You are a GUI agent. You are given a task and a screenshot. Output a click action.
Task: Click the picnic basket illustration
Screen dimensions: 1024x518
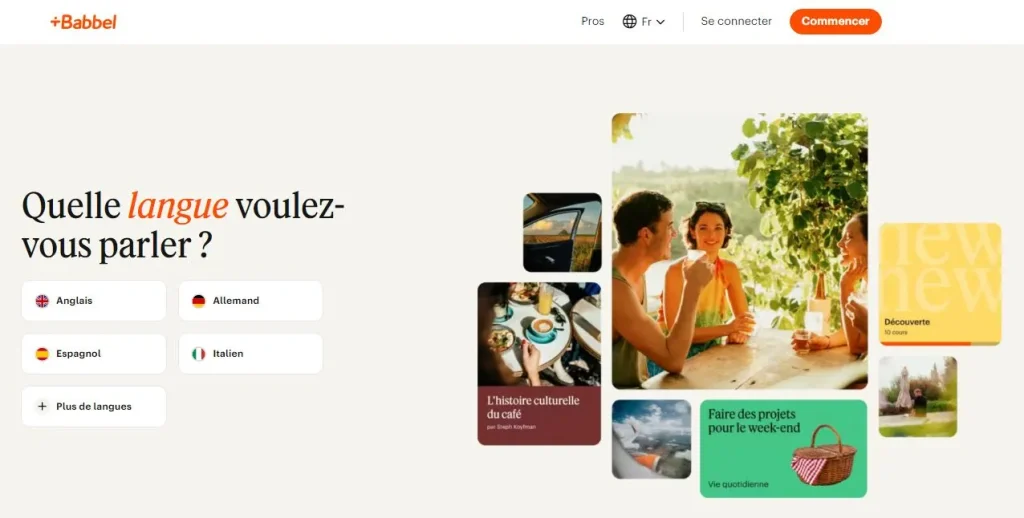[824, 456]
